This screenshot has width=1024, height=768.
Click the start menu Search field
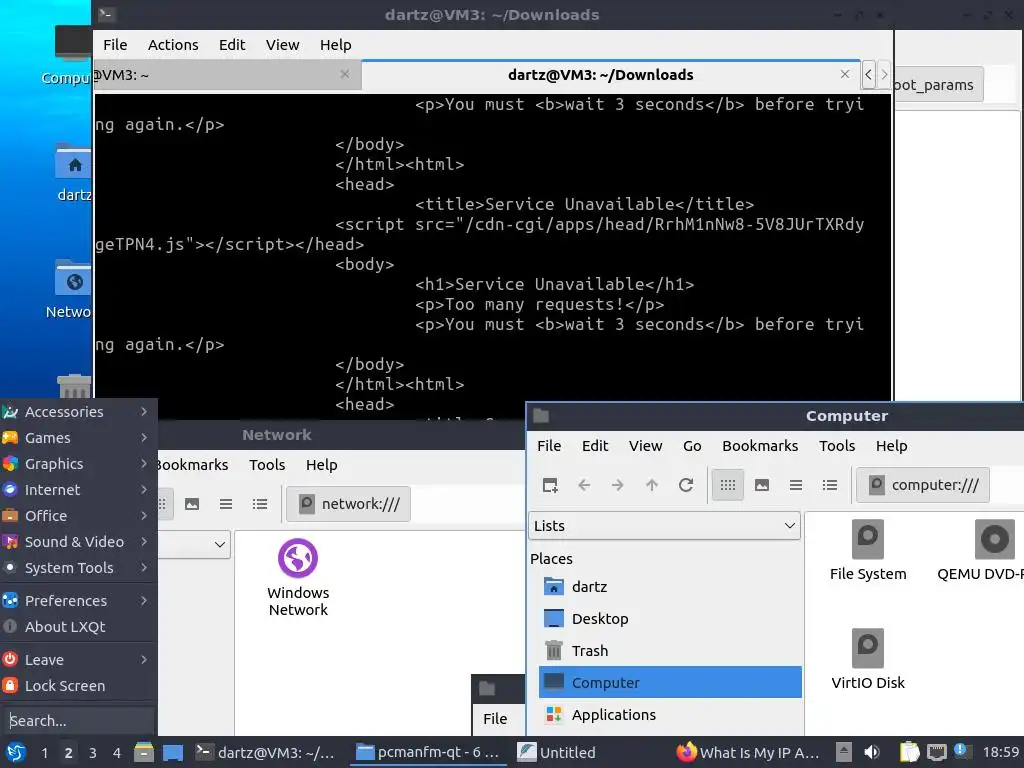pyautogui.click(x=78, y=721)
